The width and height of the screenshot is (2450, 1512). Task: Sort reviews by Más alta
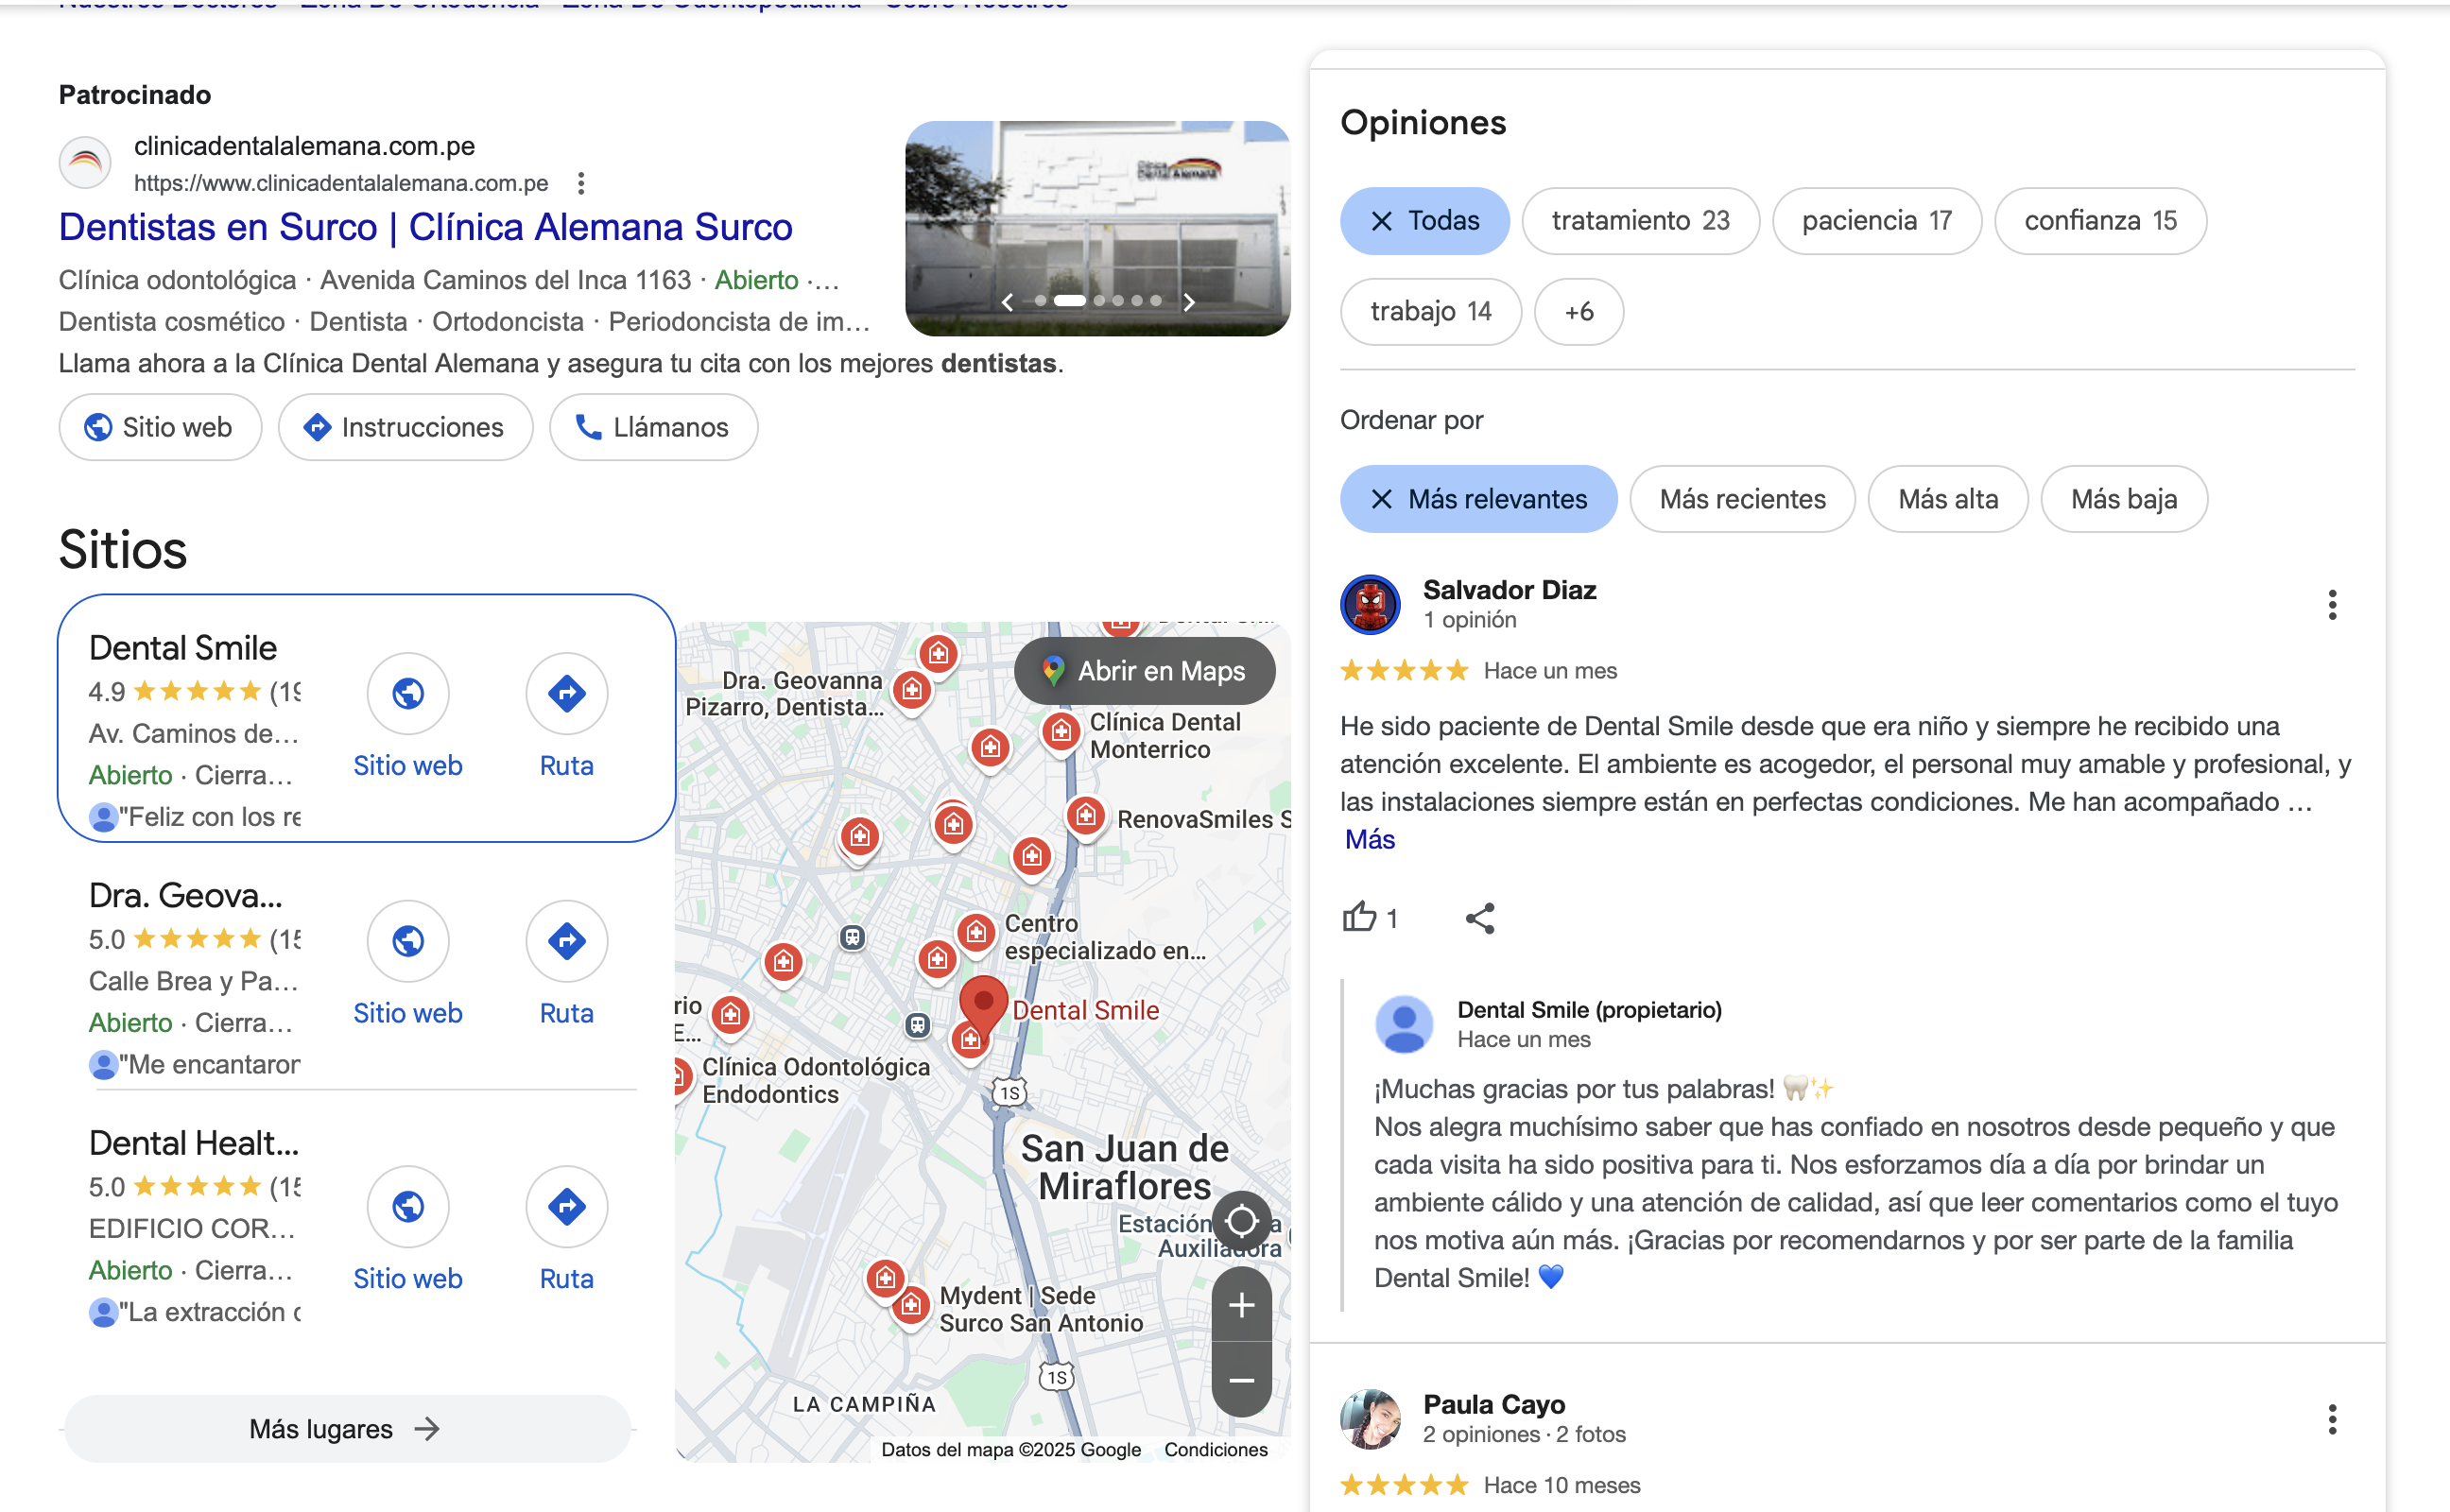pos(1948,499)
